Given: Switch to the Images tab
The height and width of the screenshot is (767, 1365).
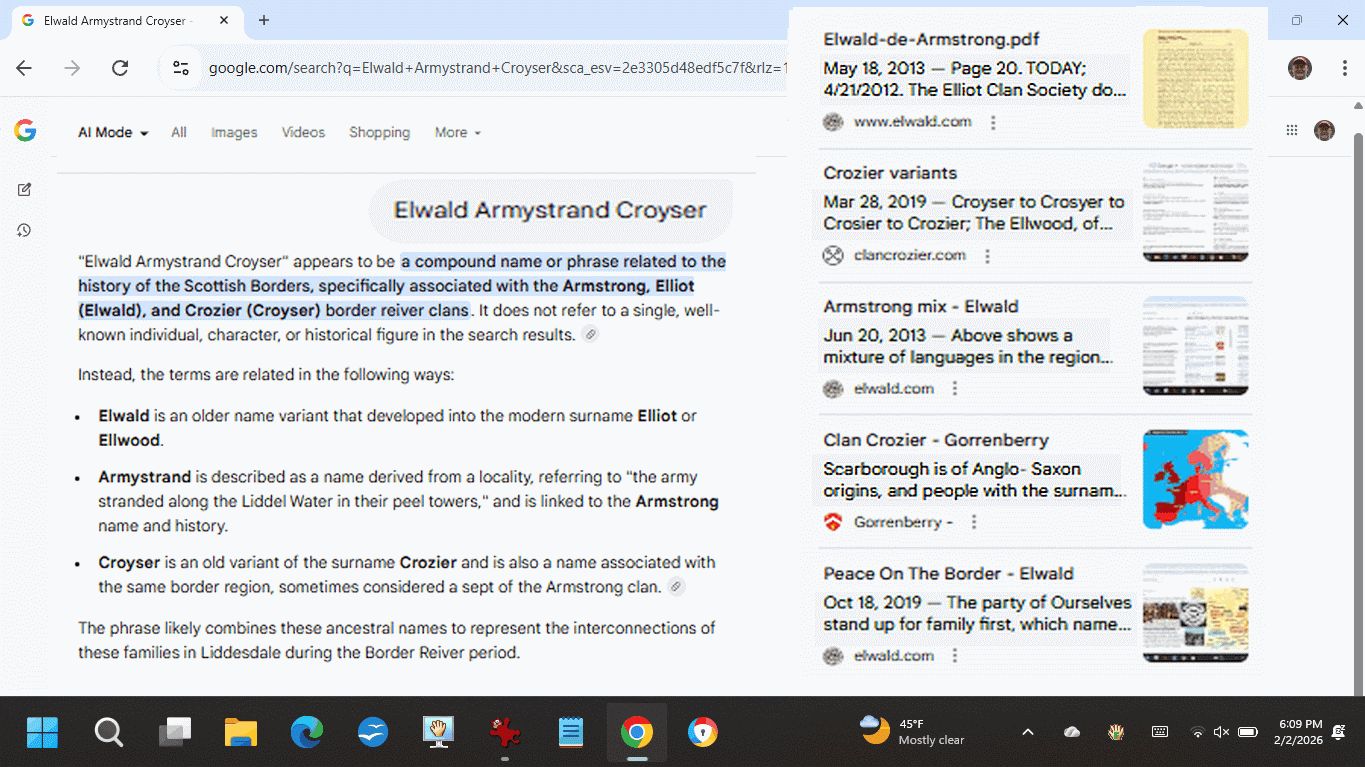Looking at the screenshot, I should click(234, 133).
